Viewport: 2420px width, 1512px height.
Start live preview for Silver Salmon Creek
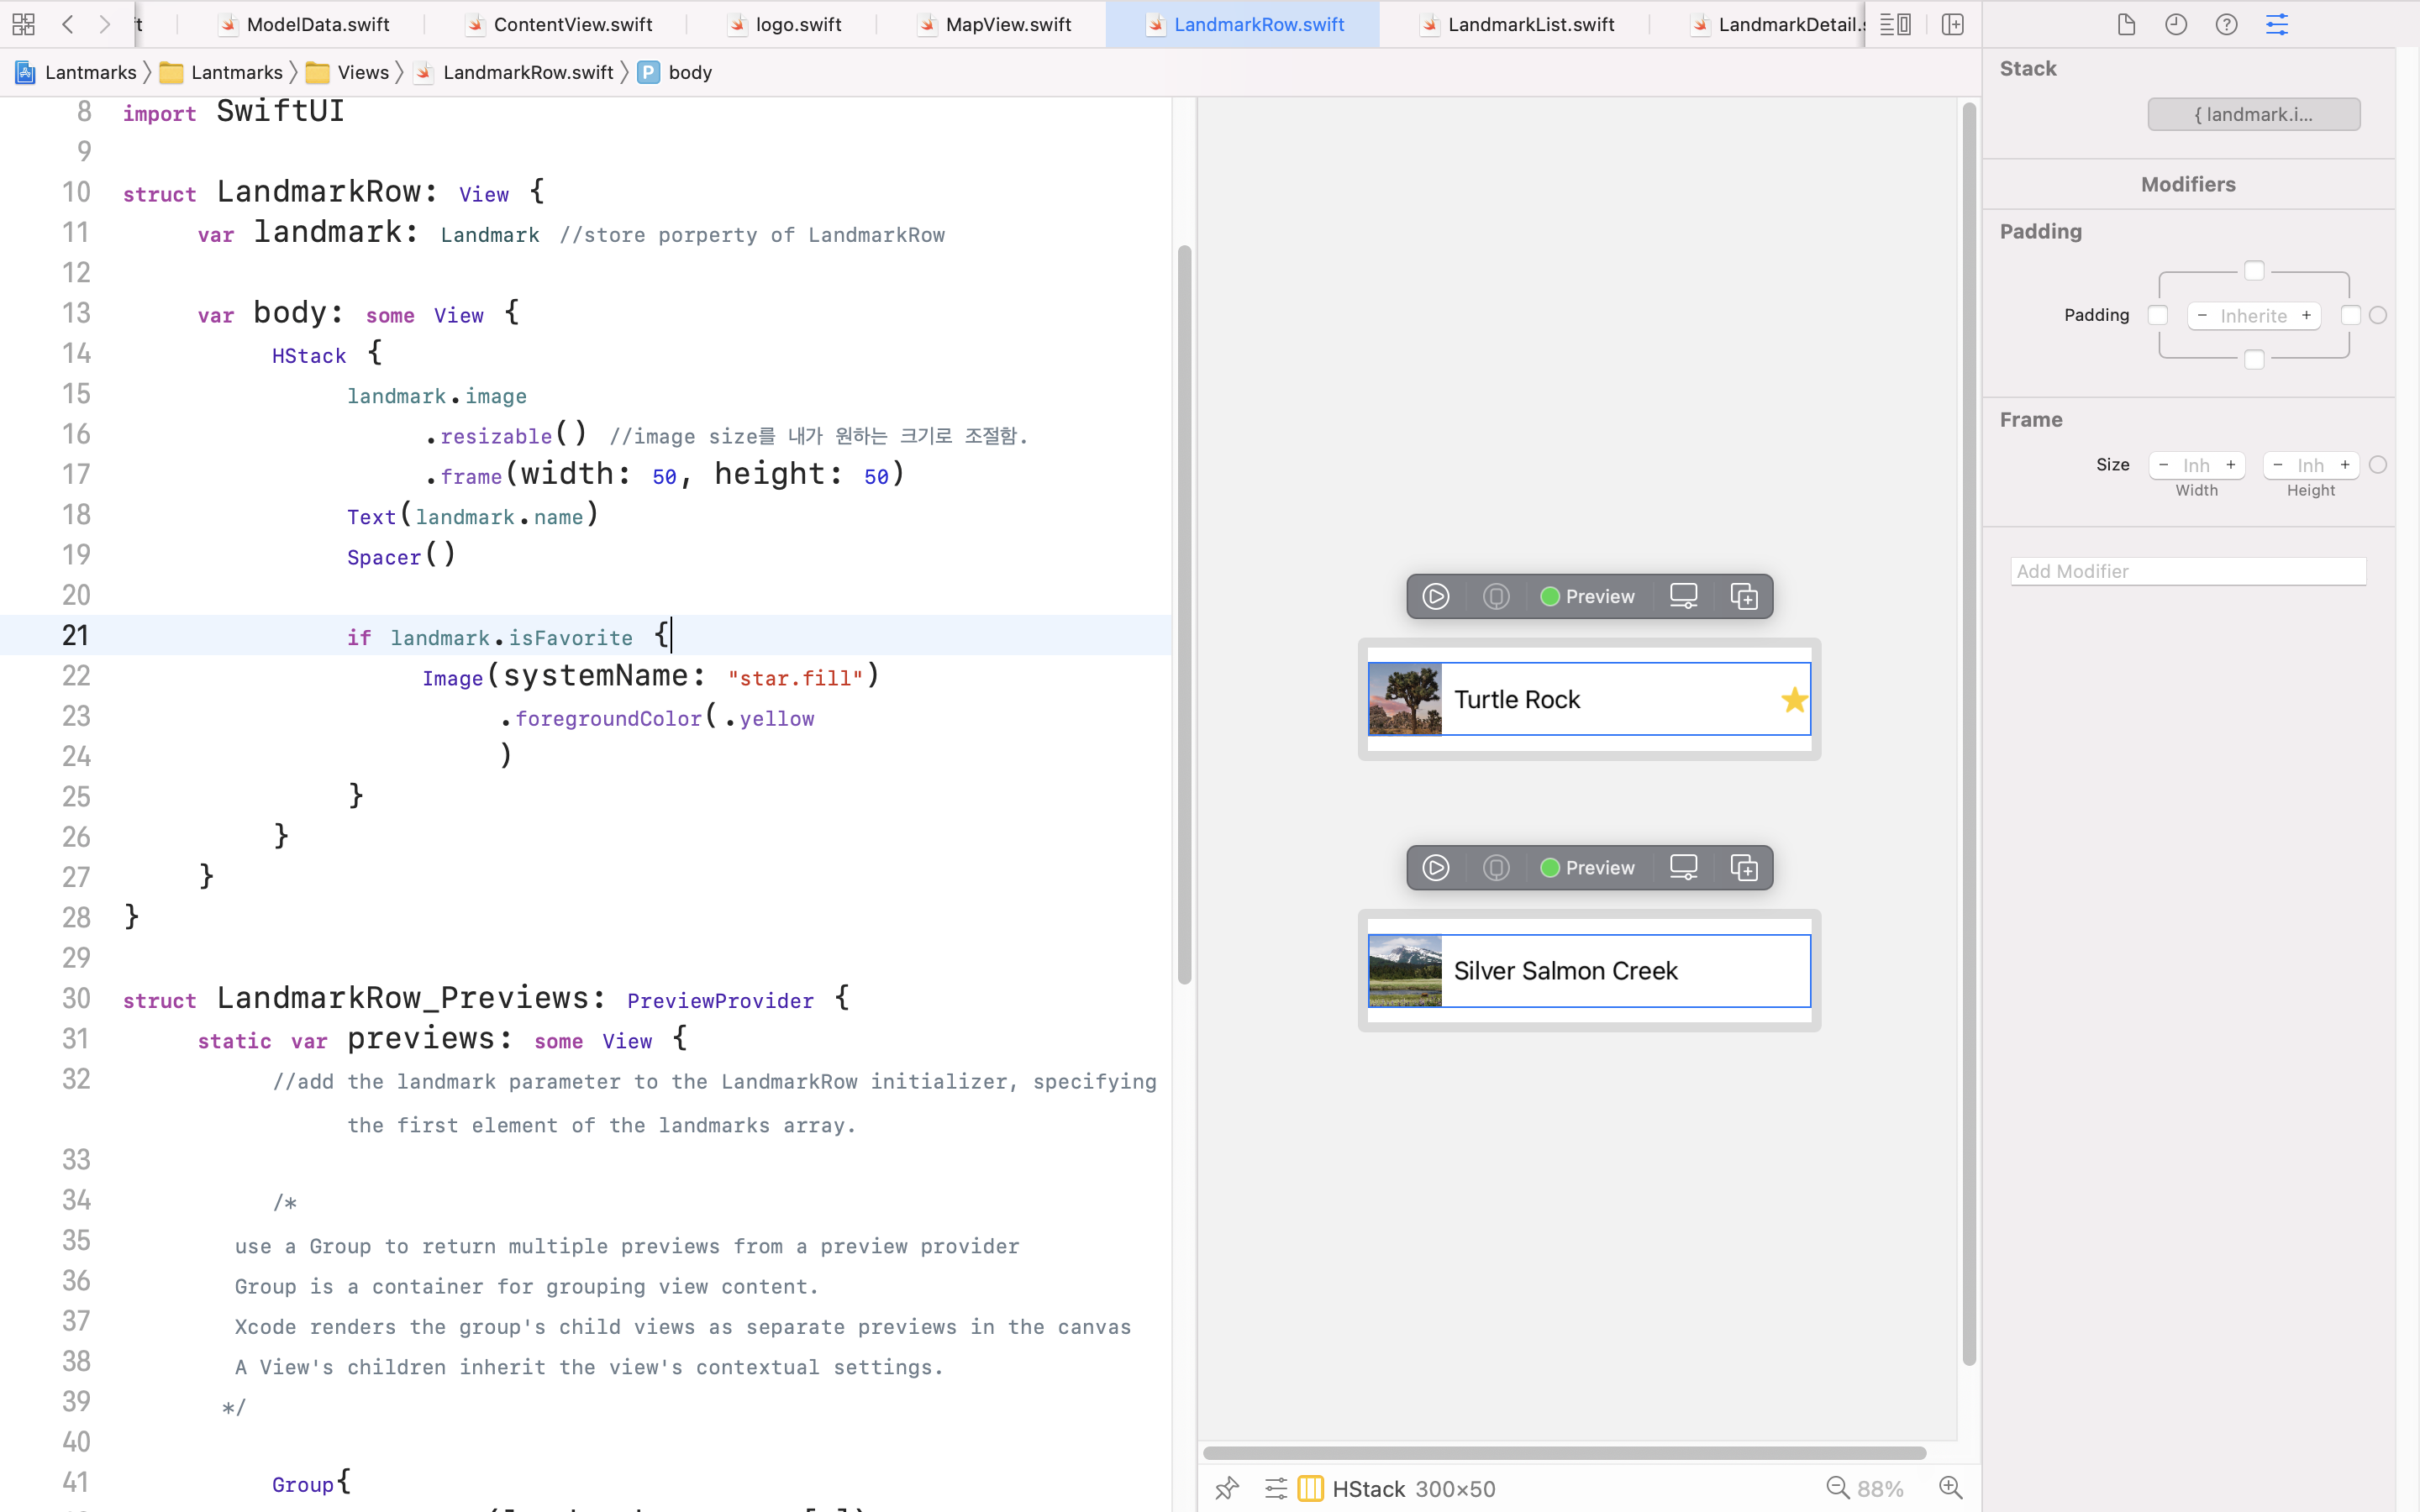(x=1435, y=867)
